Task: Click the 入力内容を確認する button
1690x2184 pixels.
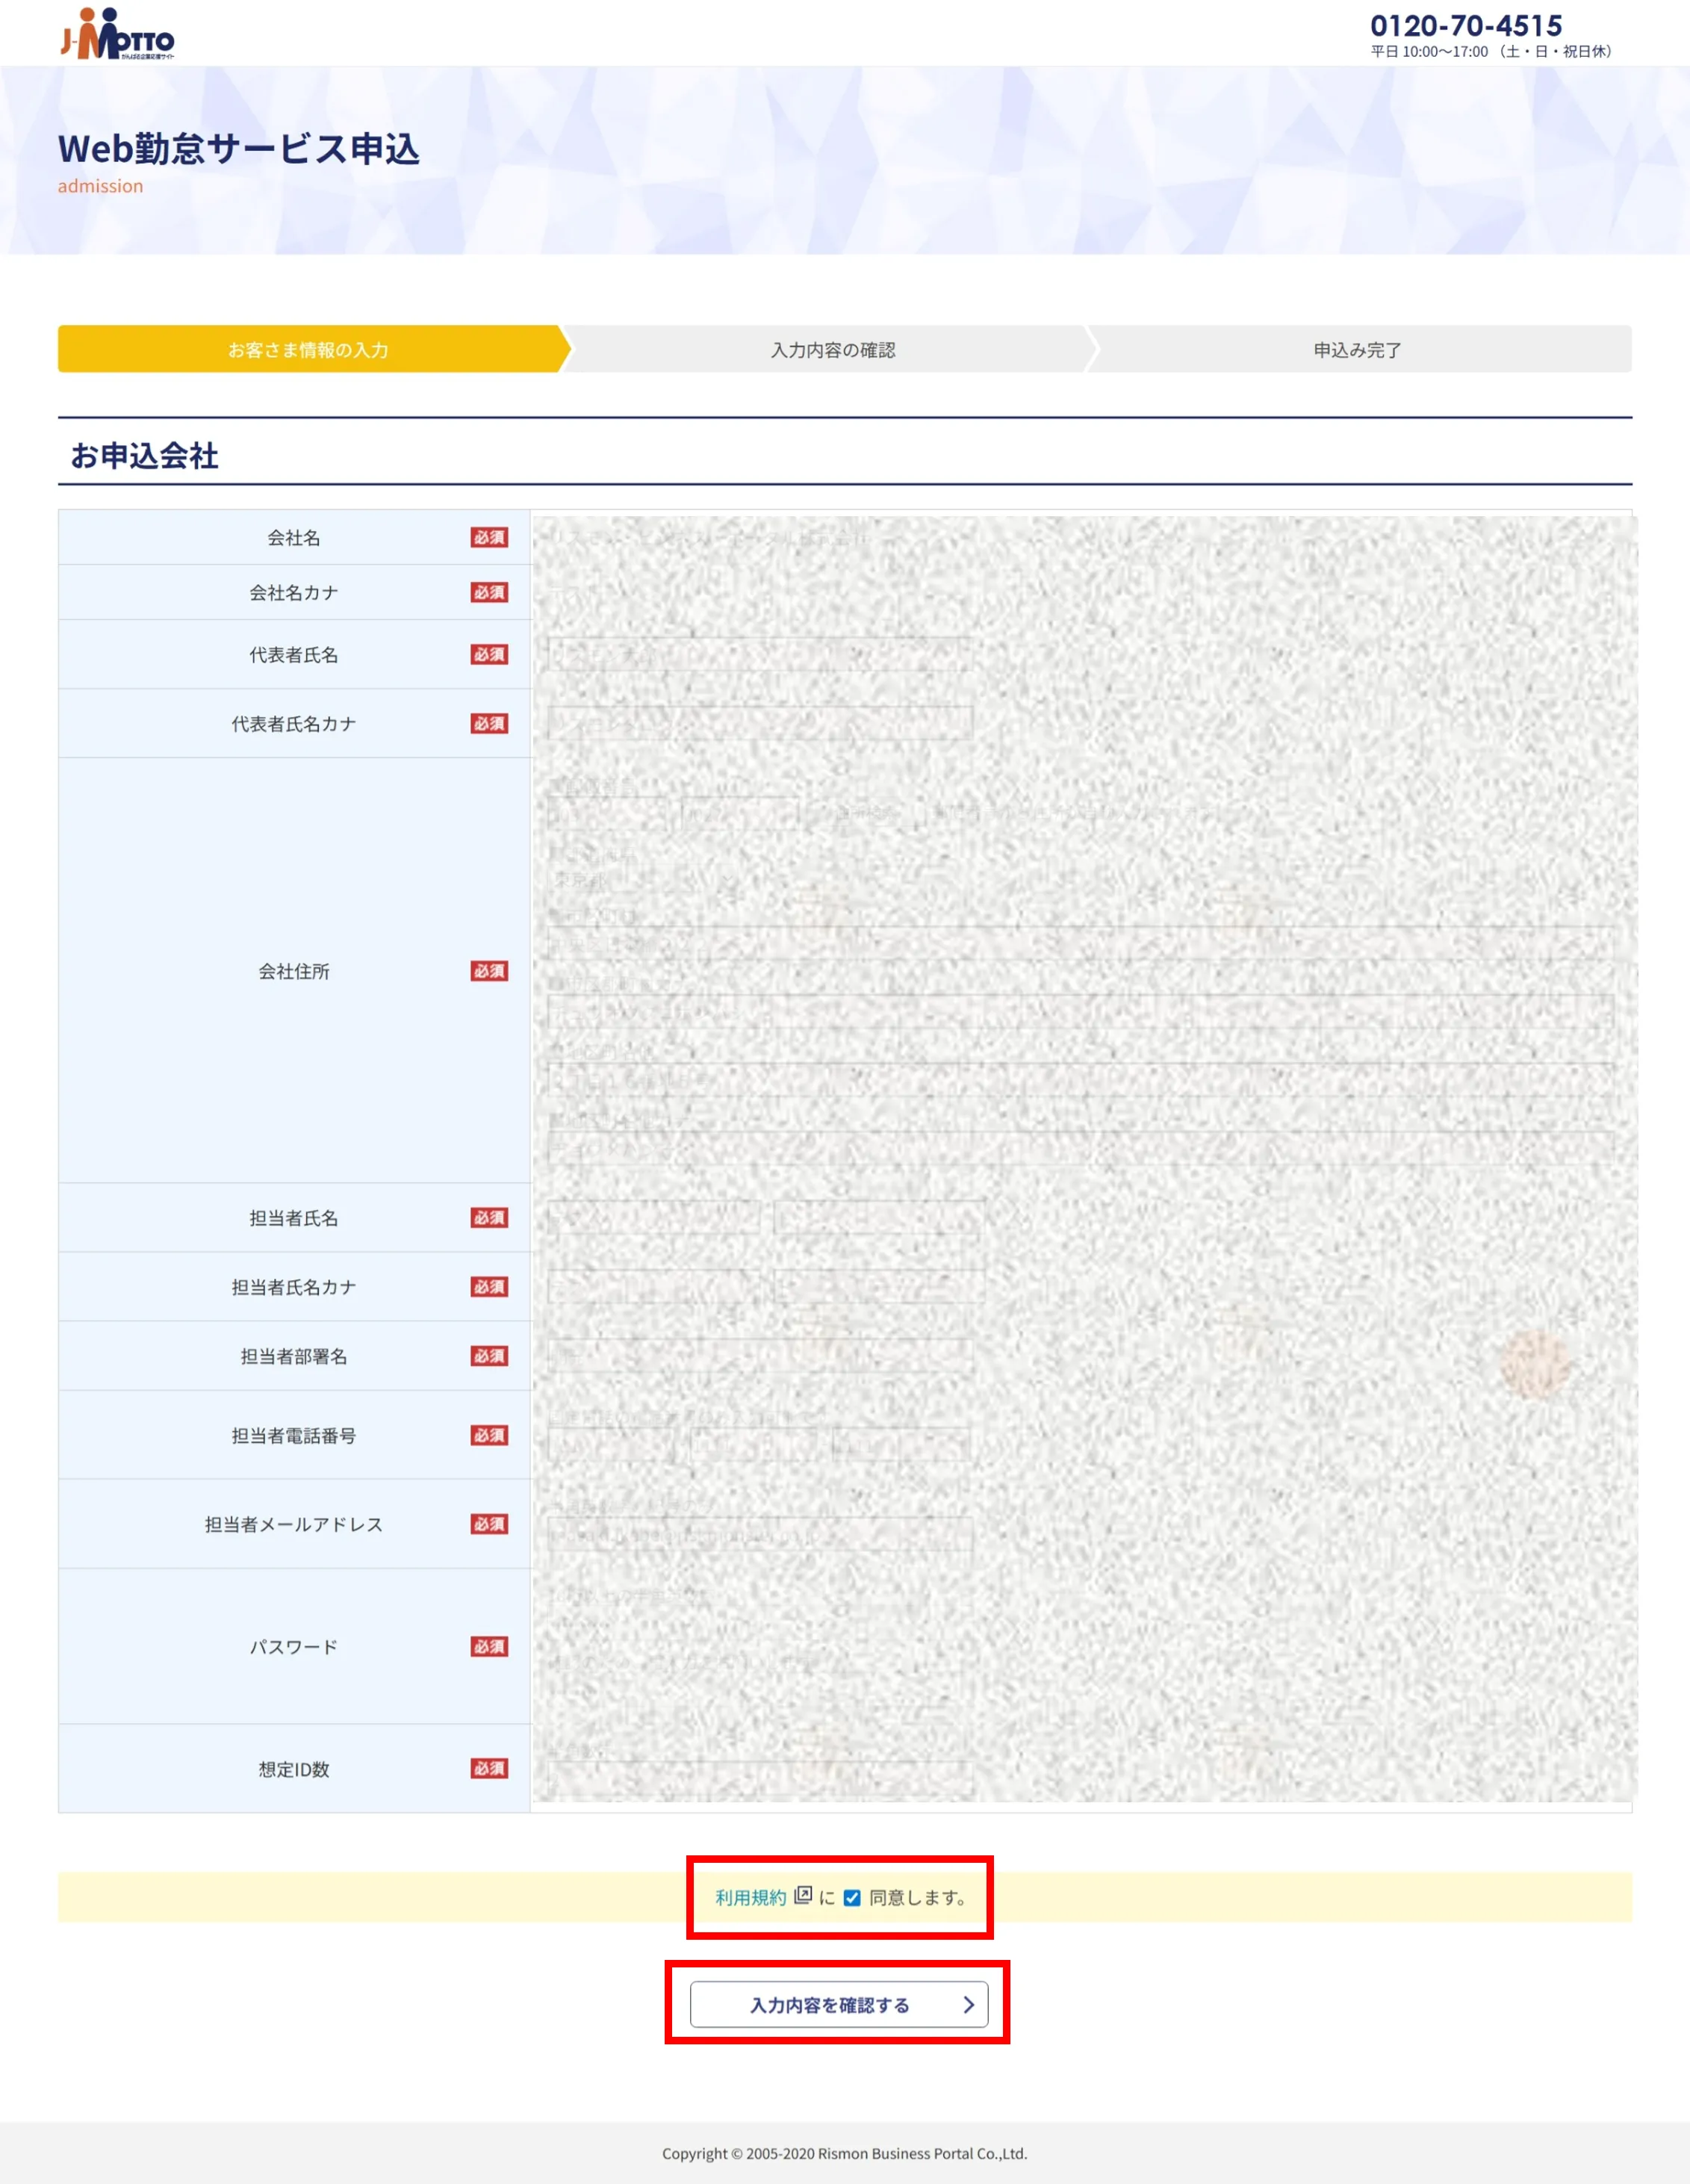Action: click(x=839, y=2004)
